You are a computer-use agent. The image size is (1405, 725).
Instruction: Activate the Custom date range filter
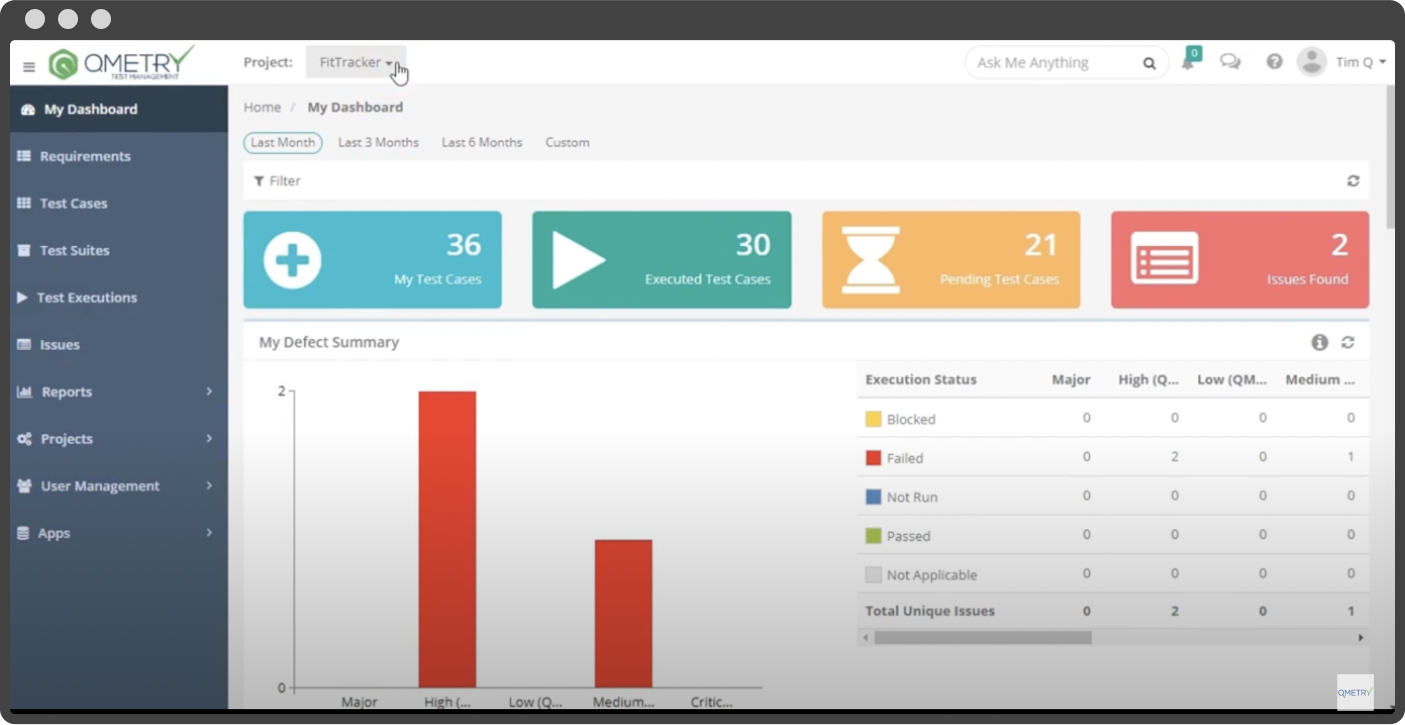tap(567, 142)
